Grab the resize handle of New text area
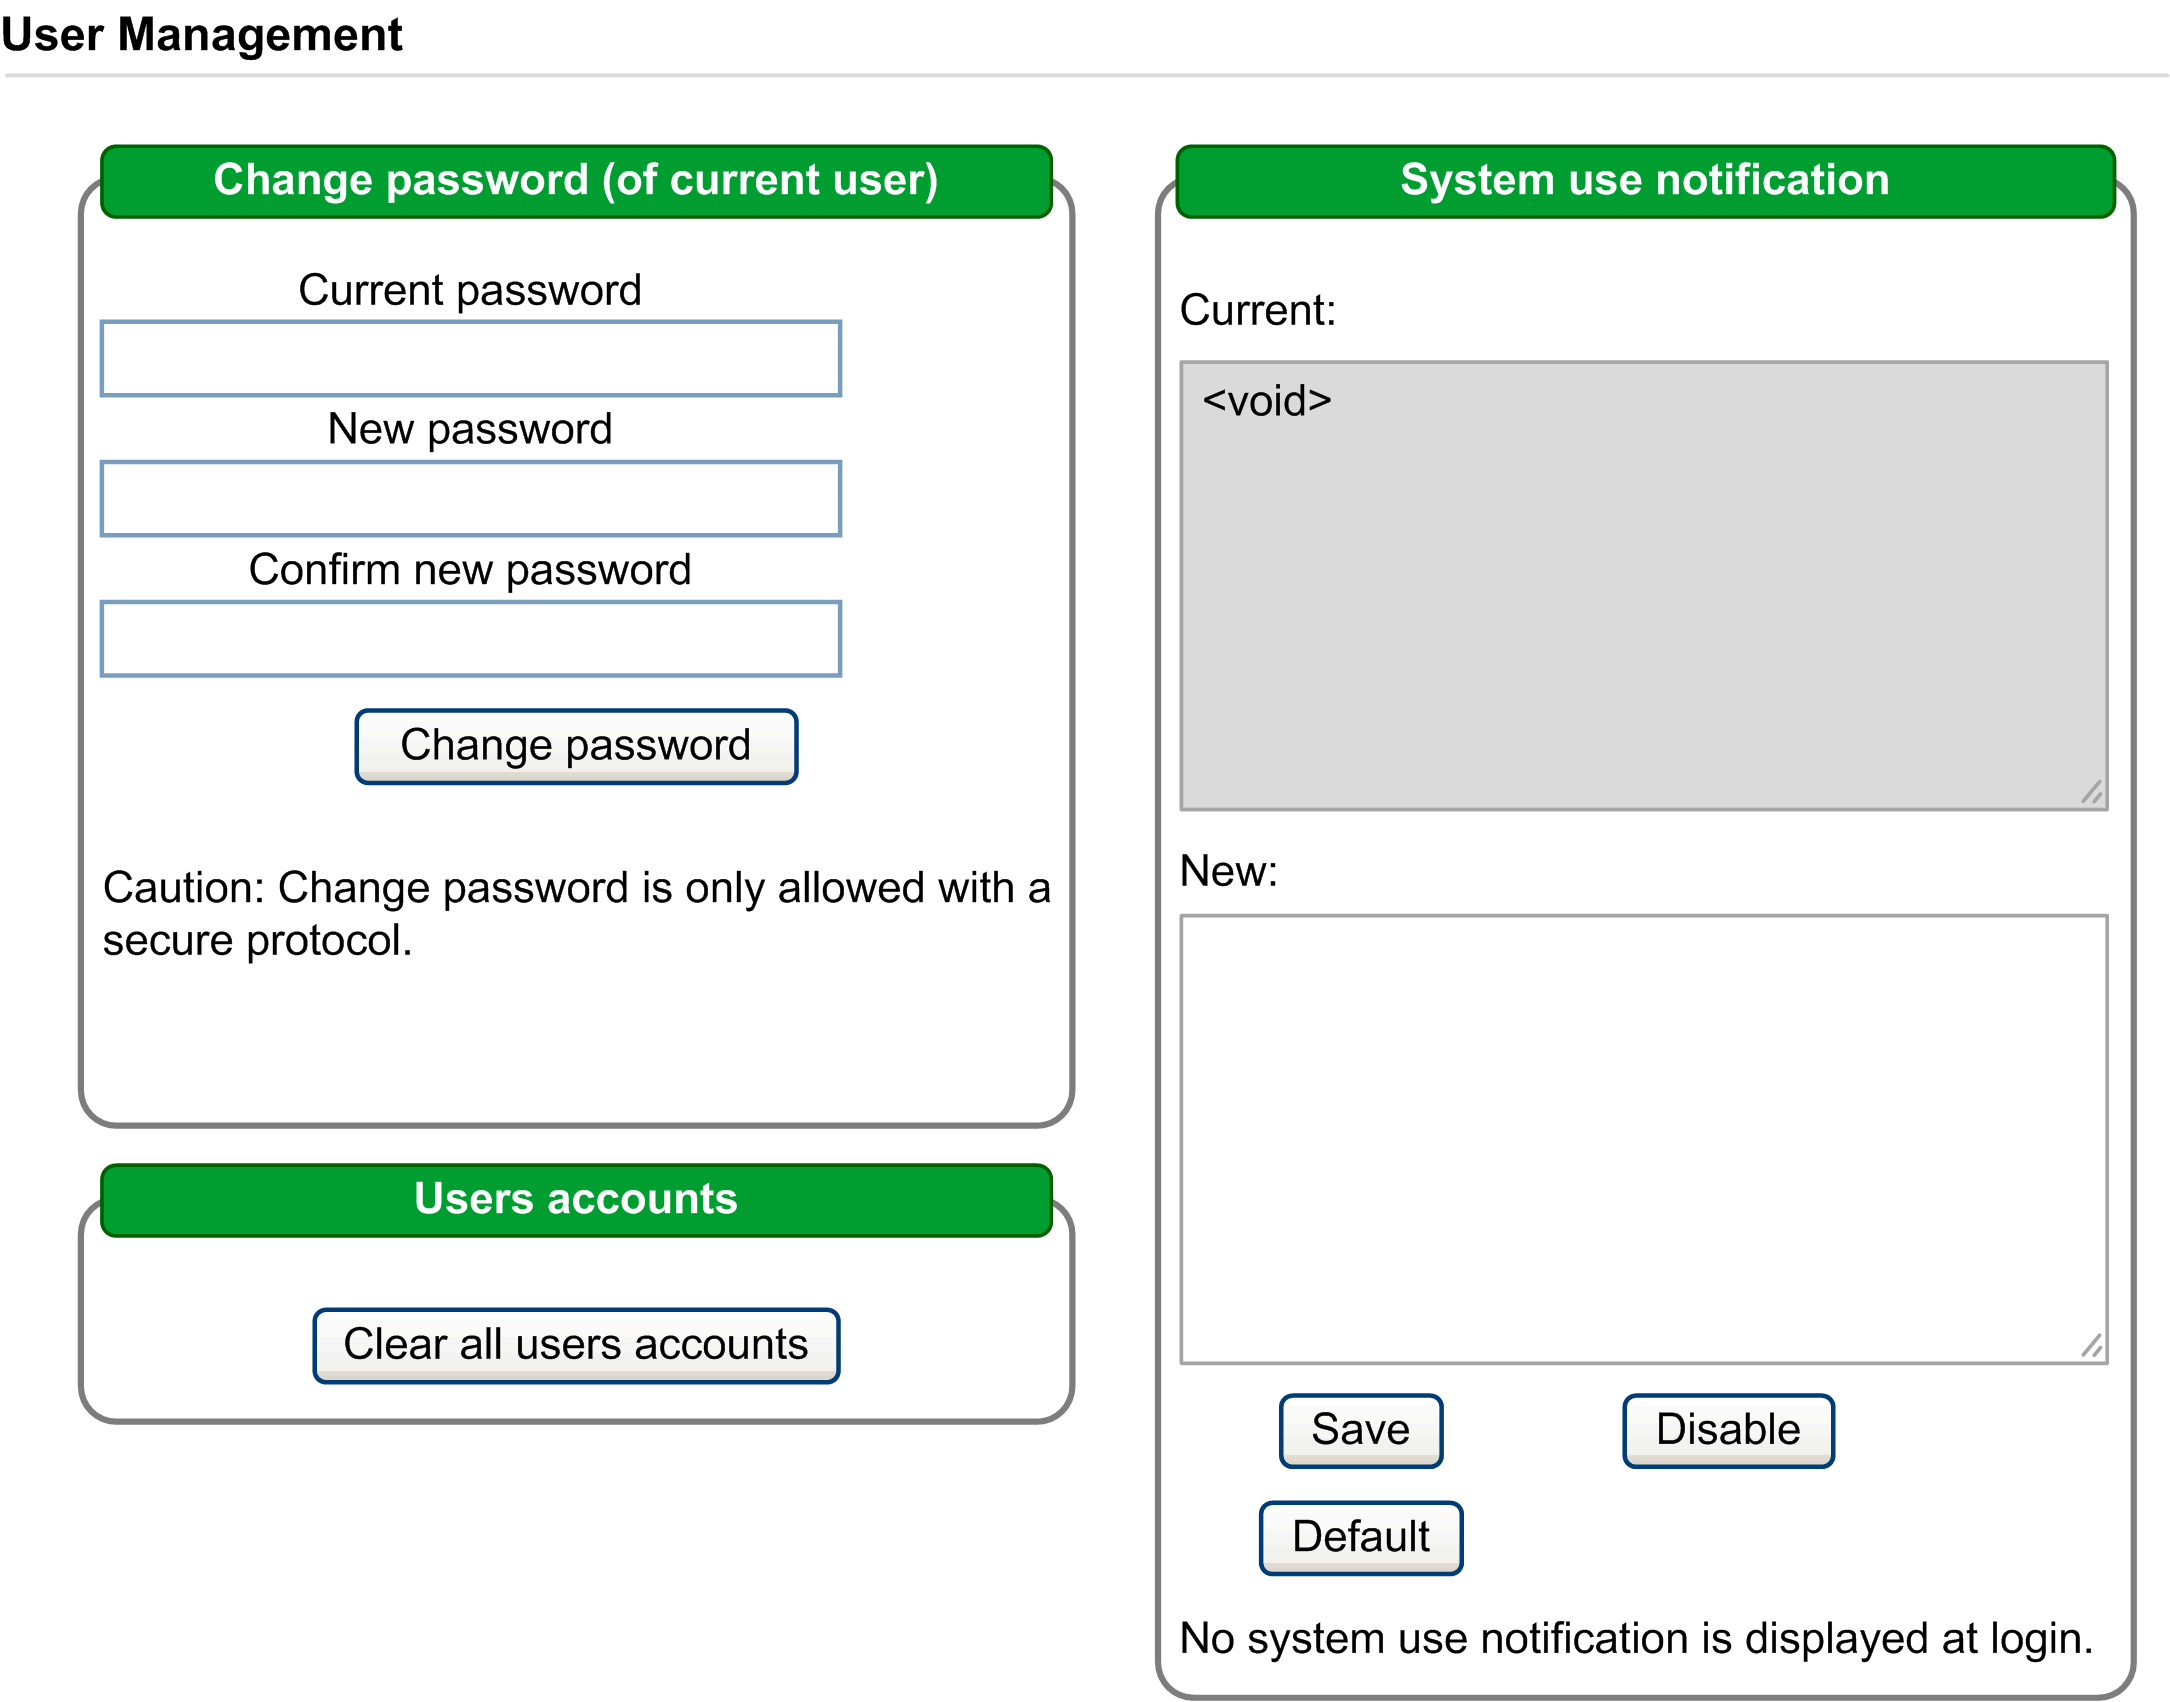This screenshot has width=2170, height=1702. [x=2091, y=1346]
